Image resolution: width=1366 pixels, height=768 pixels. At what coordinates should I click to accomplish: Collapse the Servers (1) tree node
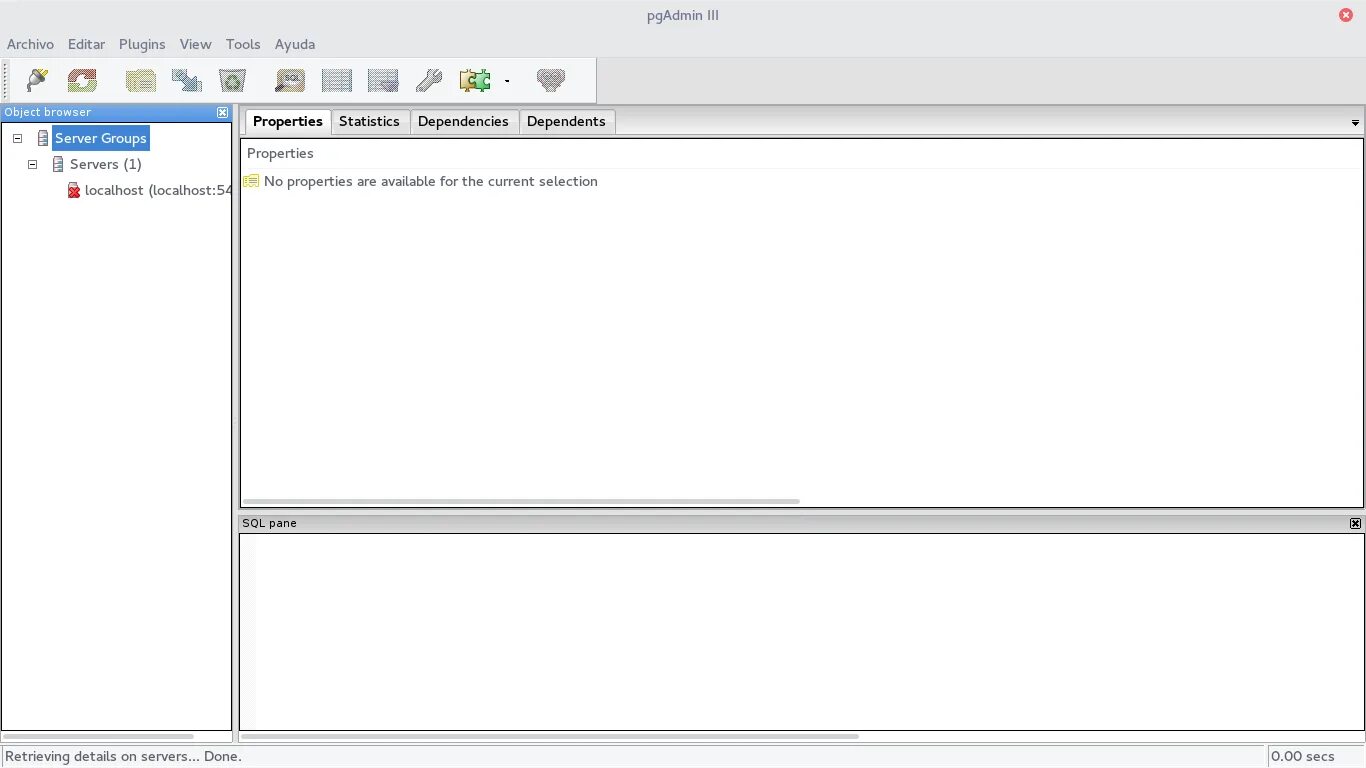pyautogui.click(x=32, y=164)
